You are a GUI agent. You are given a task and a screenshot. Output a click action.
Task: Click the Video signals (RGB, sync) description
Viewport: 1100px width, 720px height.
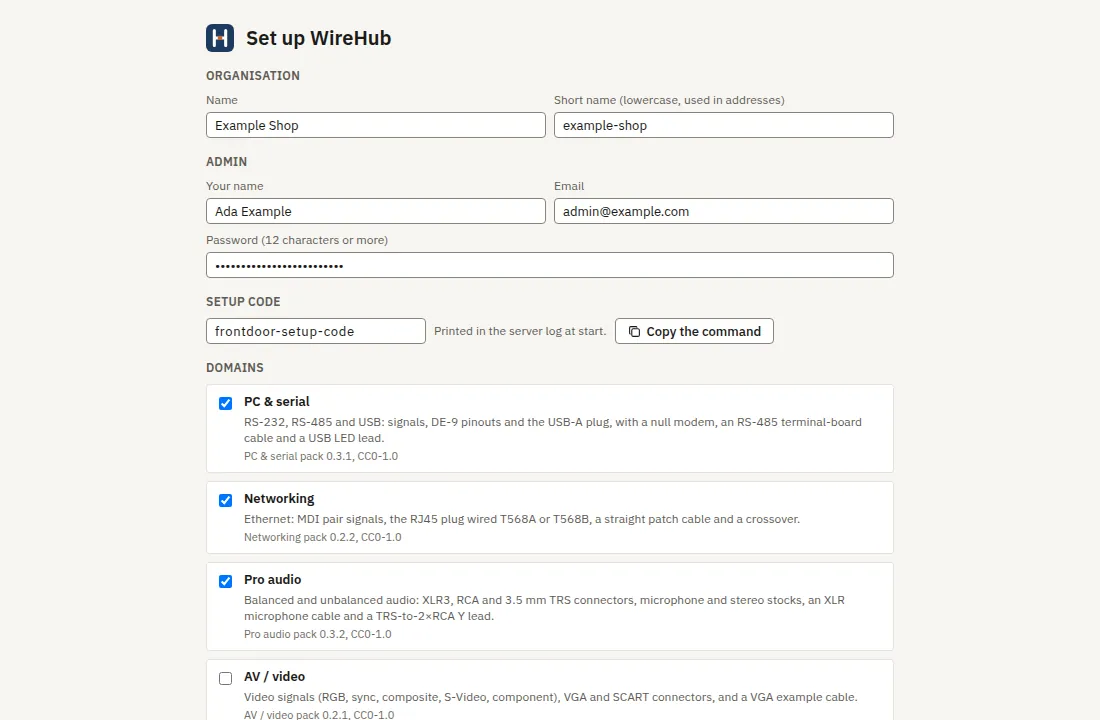[551, 697]
